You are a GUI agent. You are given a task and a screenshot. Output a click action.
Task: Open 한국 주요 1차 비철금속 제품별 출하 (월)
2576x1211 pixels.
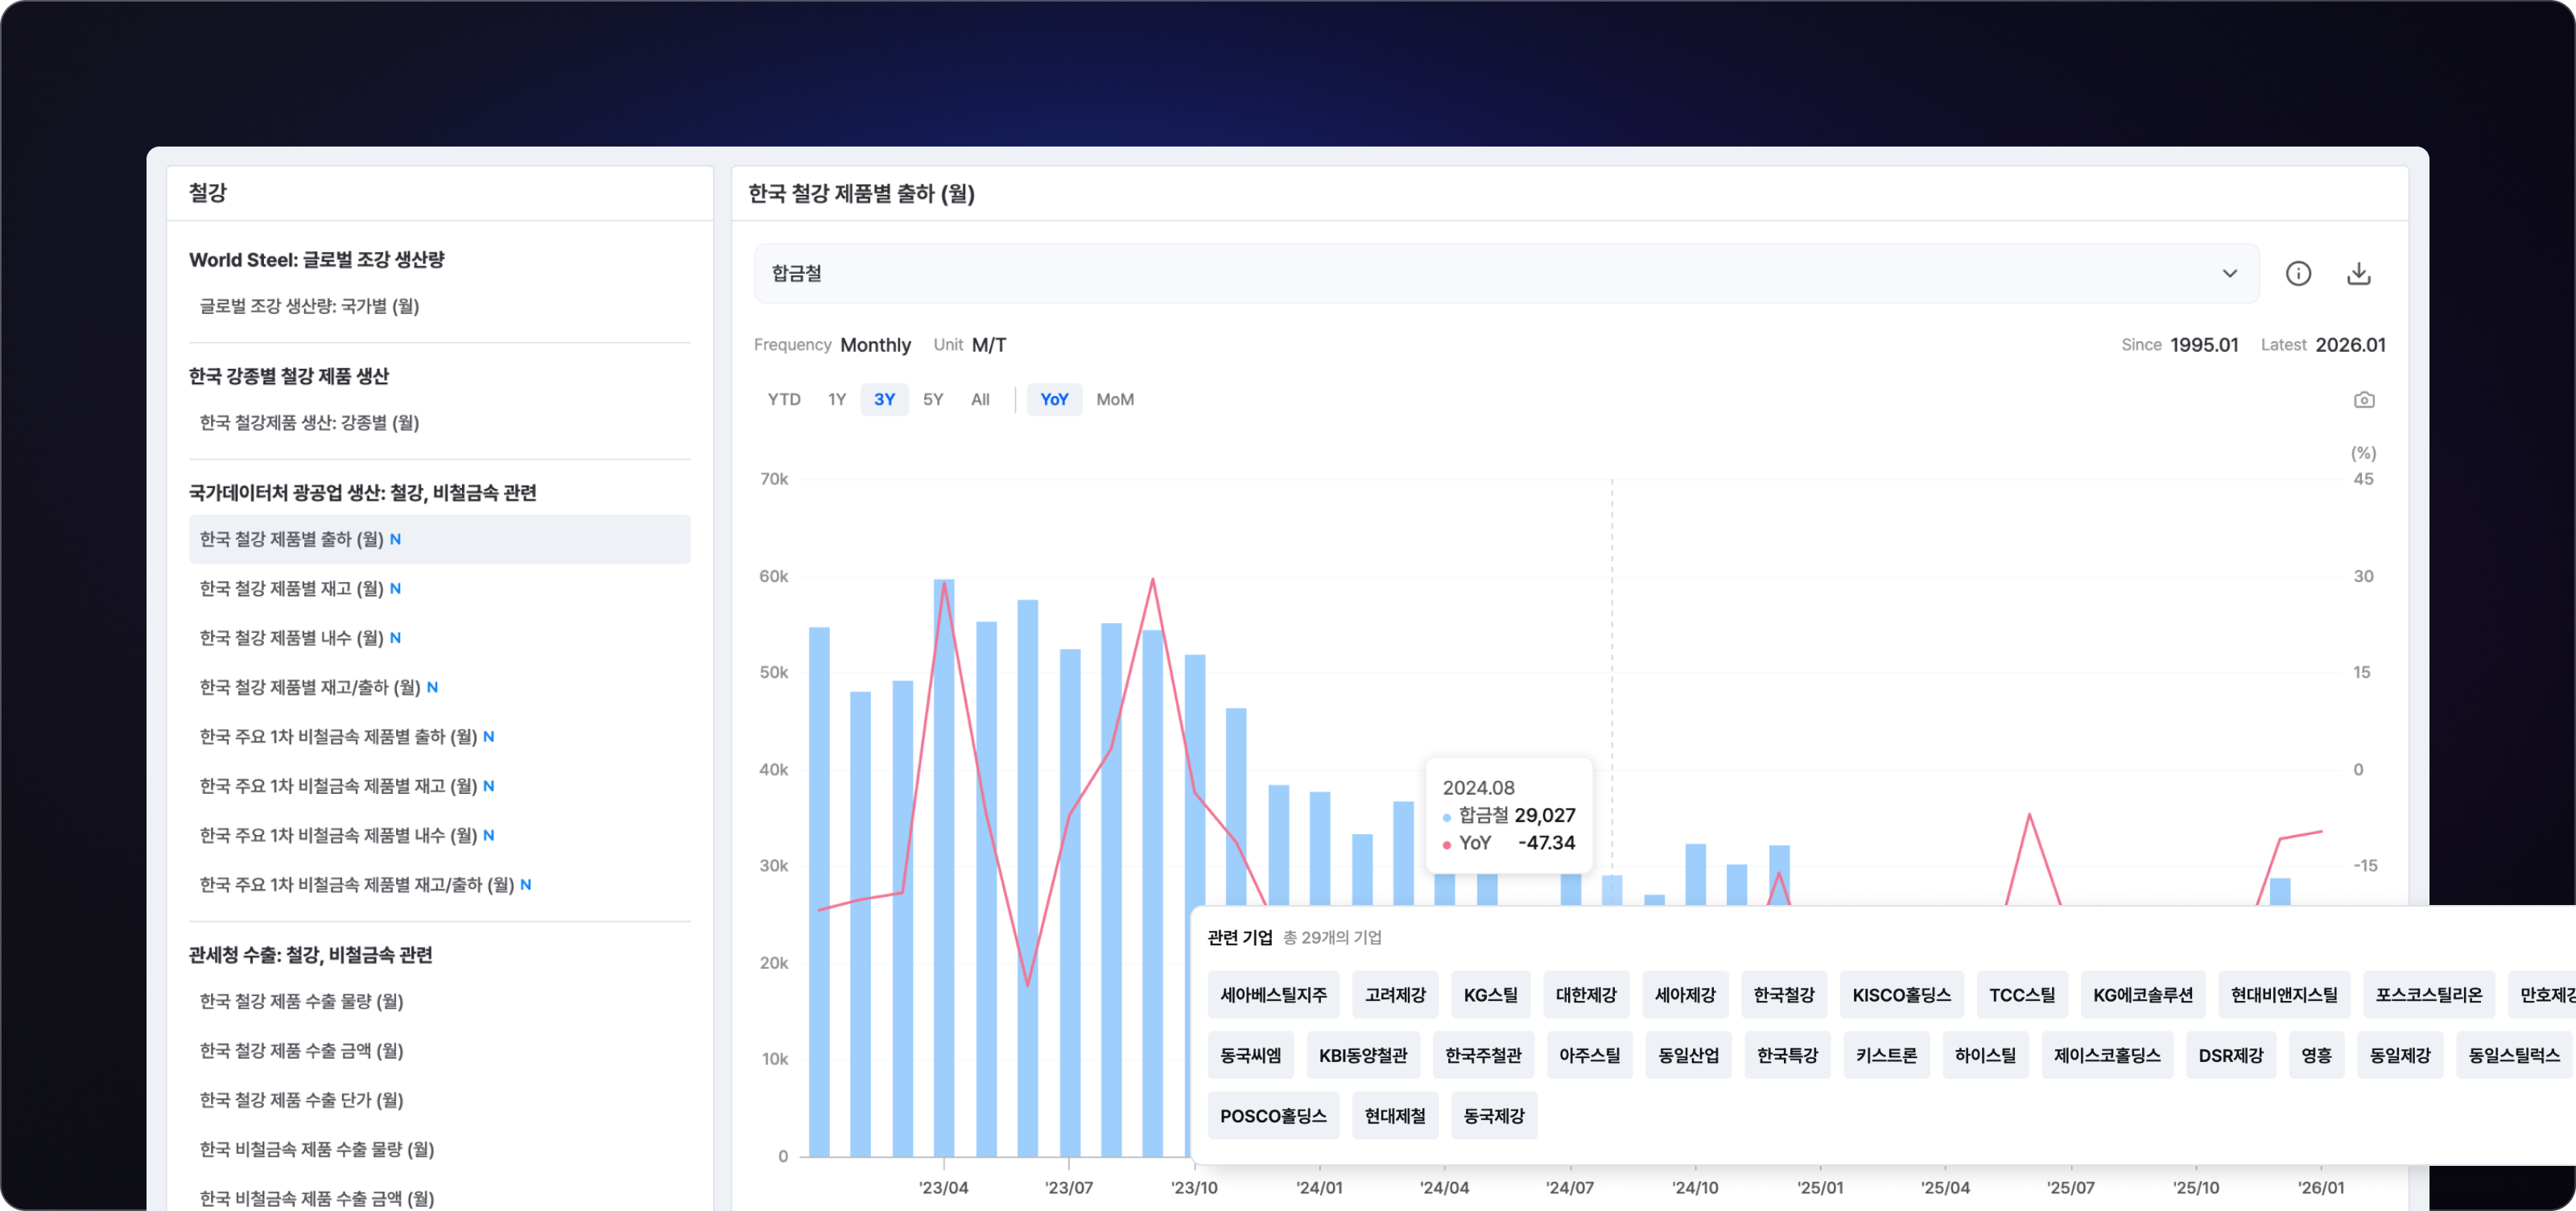tap(338, 736)
